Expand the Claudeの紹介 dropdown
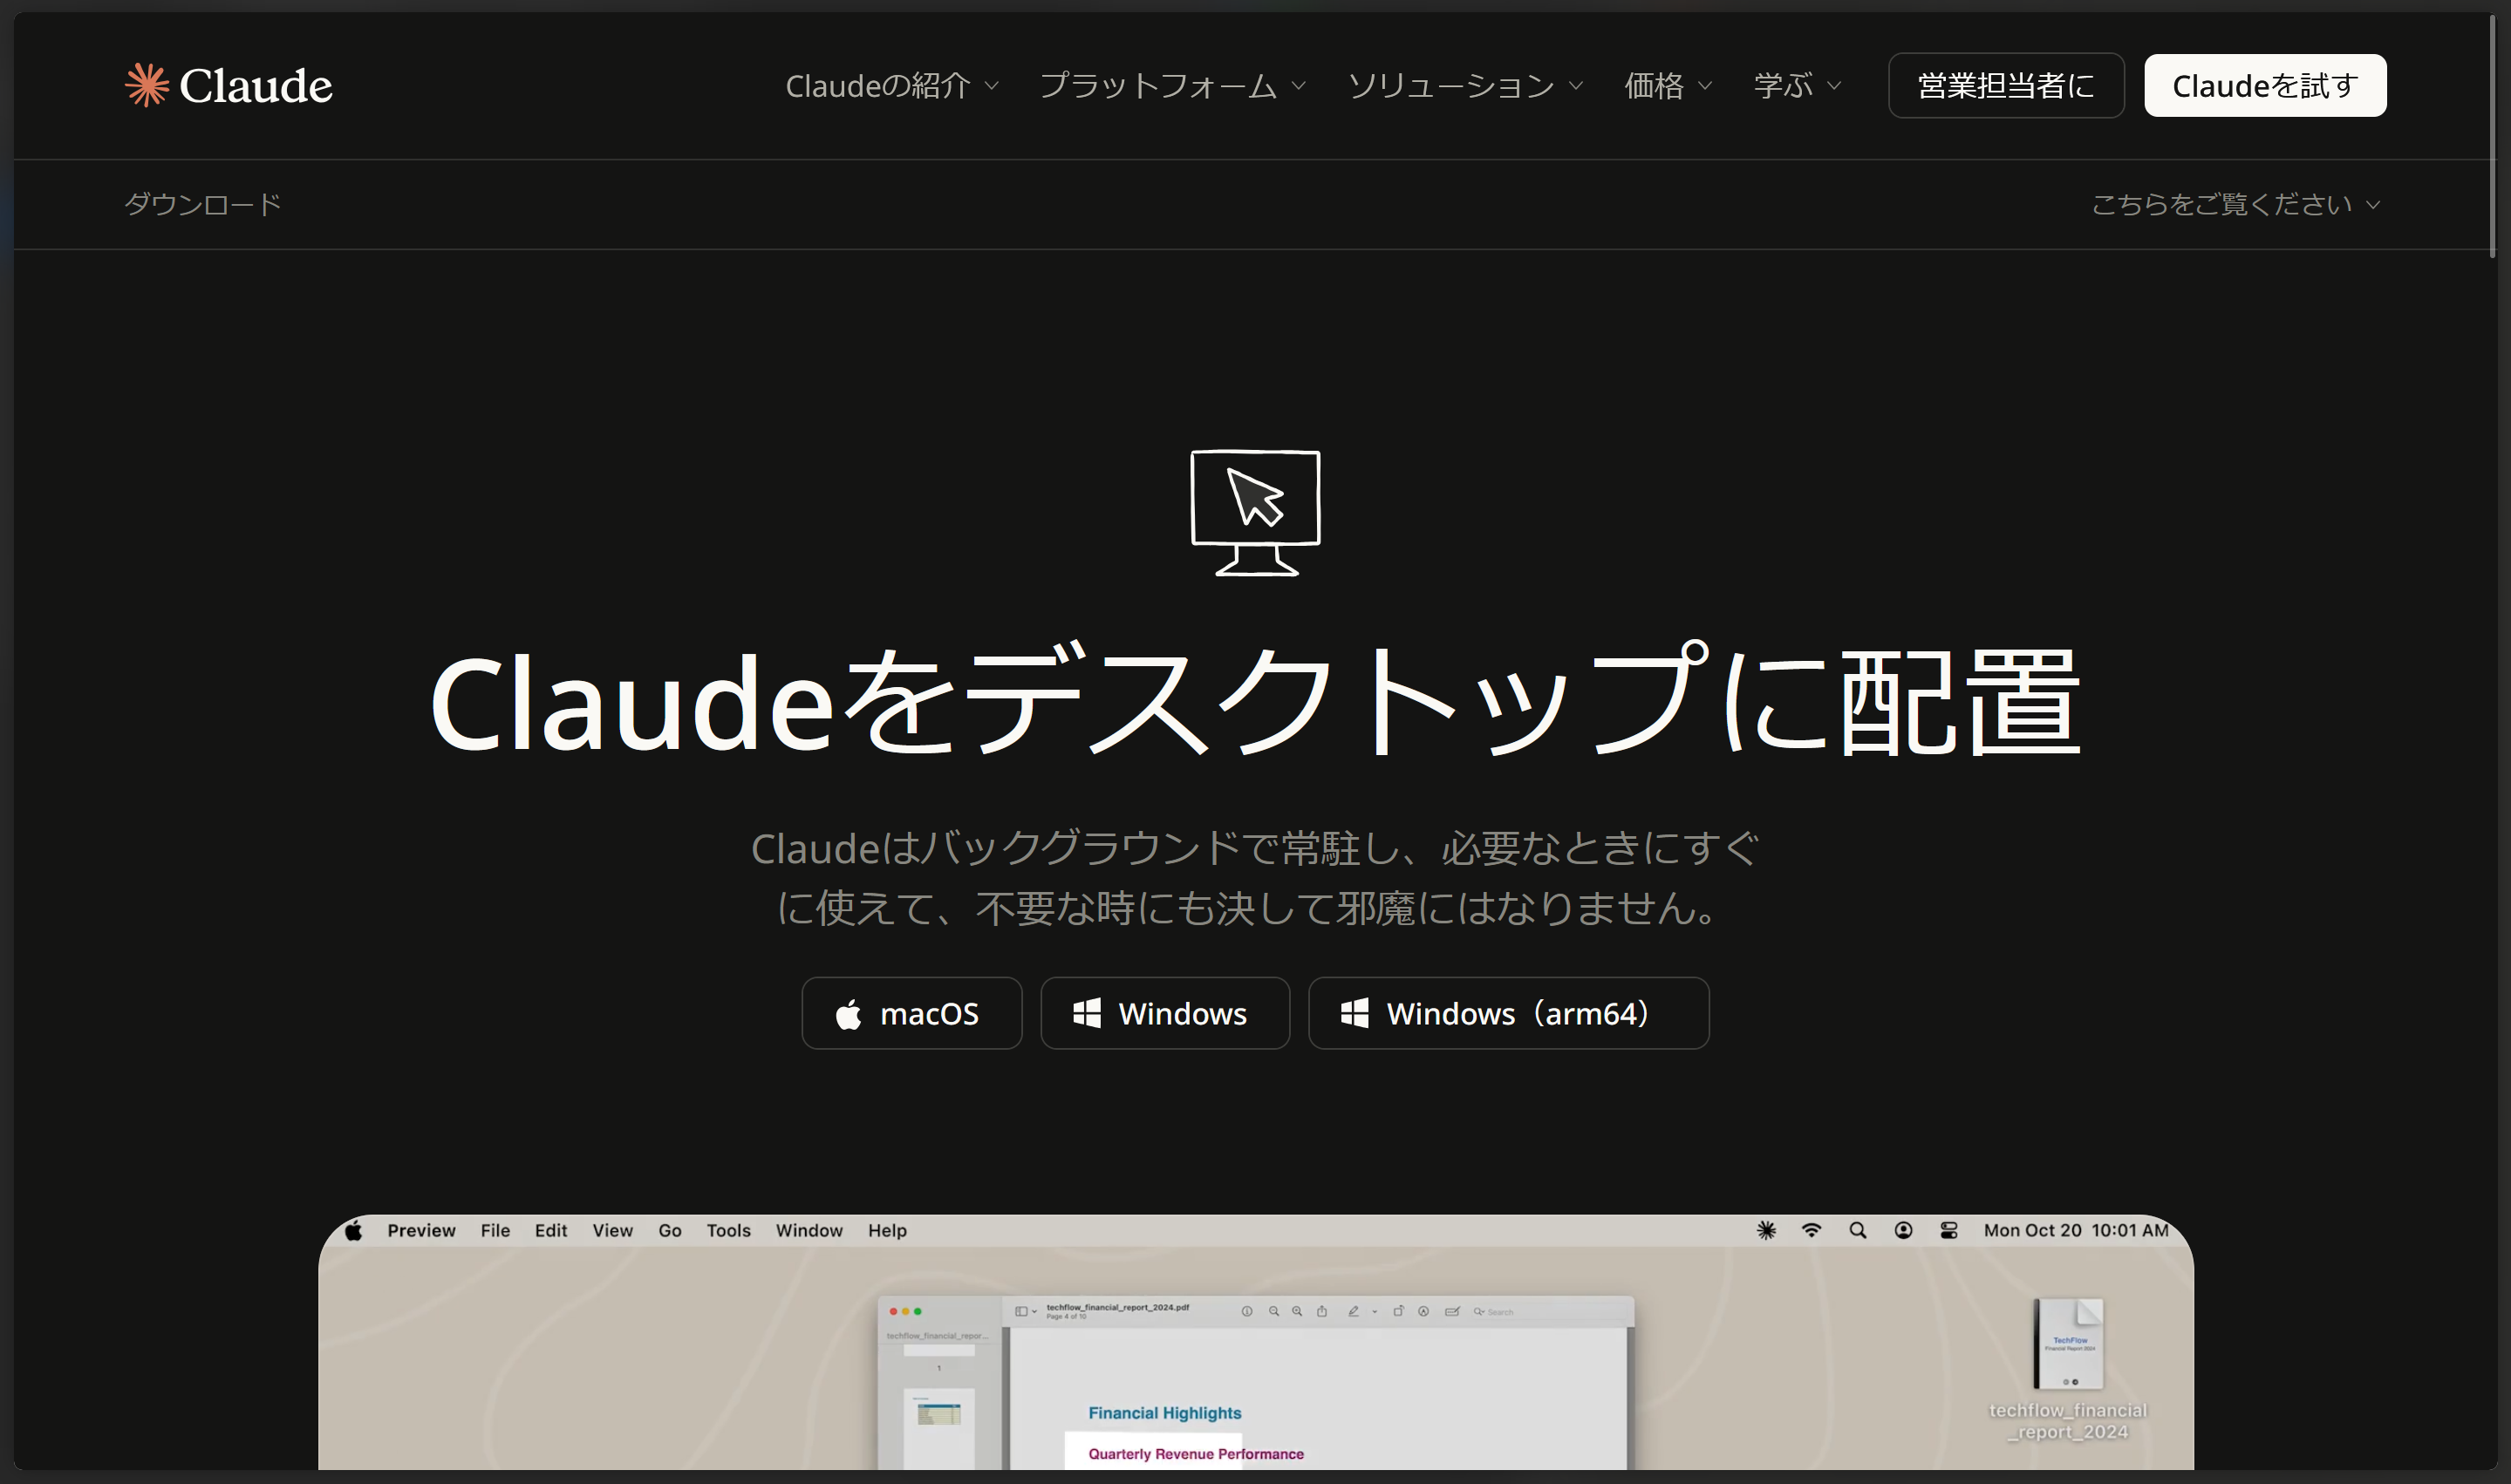 point(891,86)
